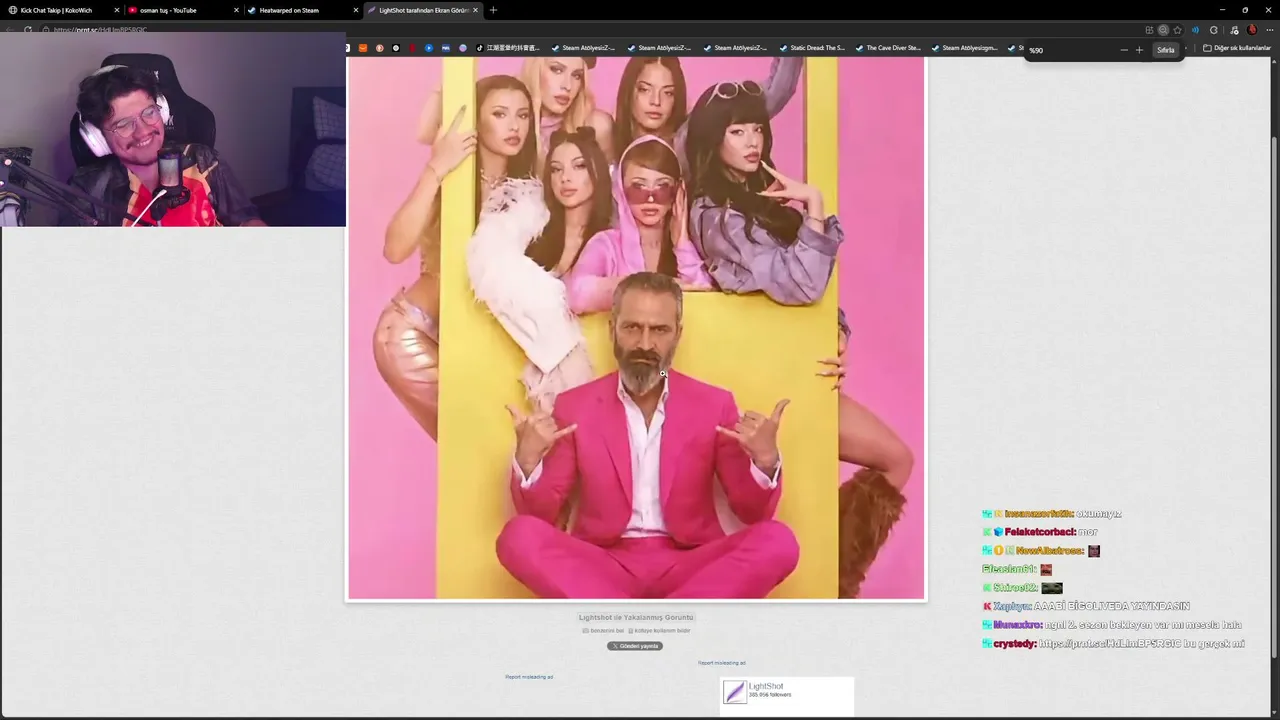The width and height of the screenshot is (1280, 720).
Task: Click the page zoom magnifier icon
Action: coord(1163,30)
